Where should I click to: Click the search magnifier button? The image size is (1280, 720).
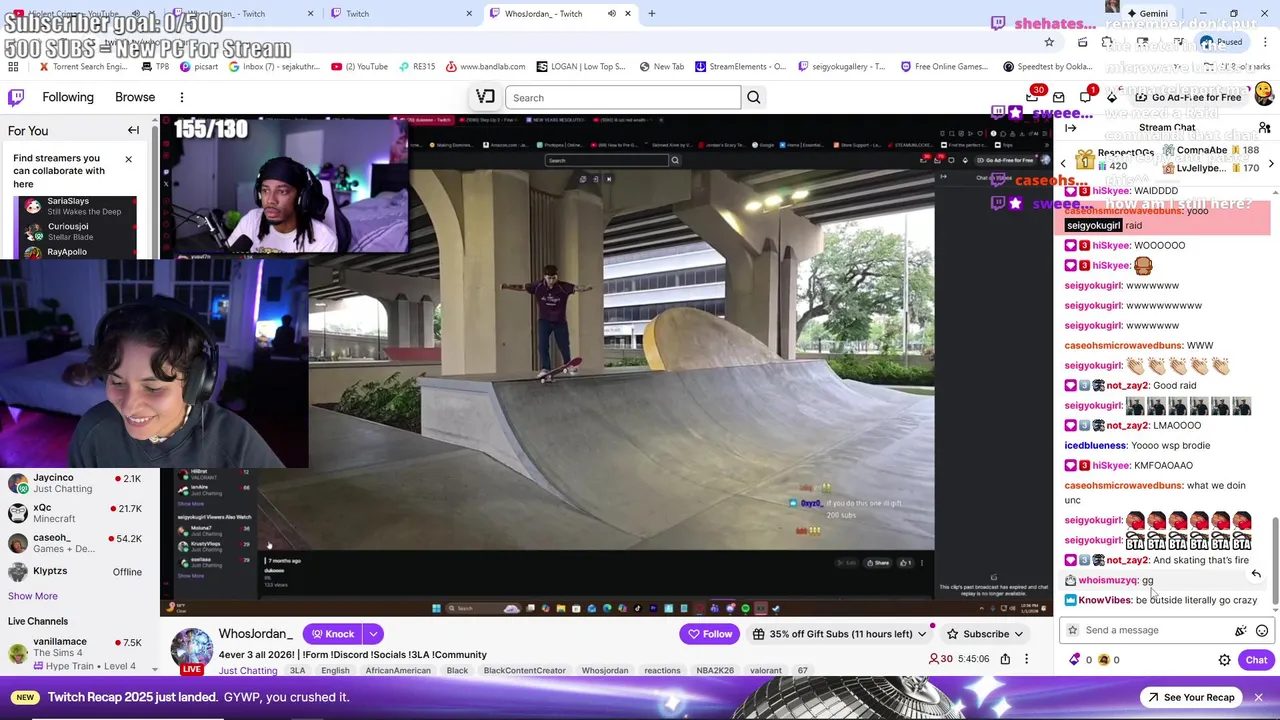pyautogui.click(x=754, y=97)
